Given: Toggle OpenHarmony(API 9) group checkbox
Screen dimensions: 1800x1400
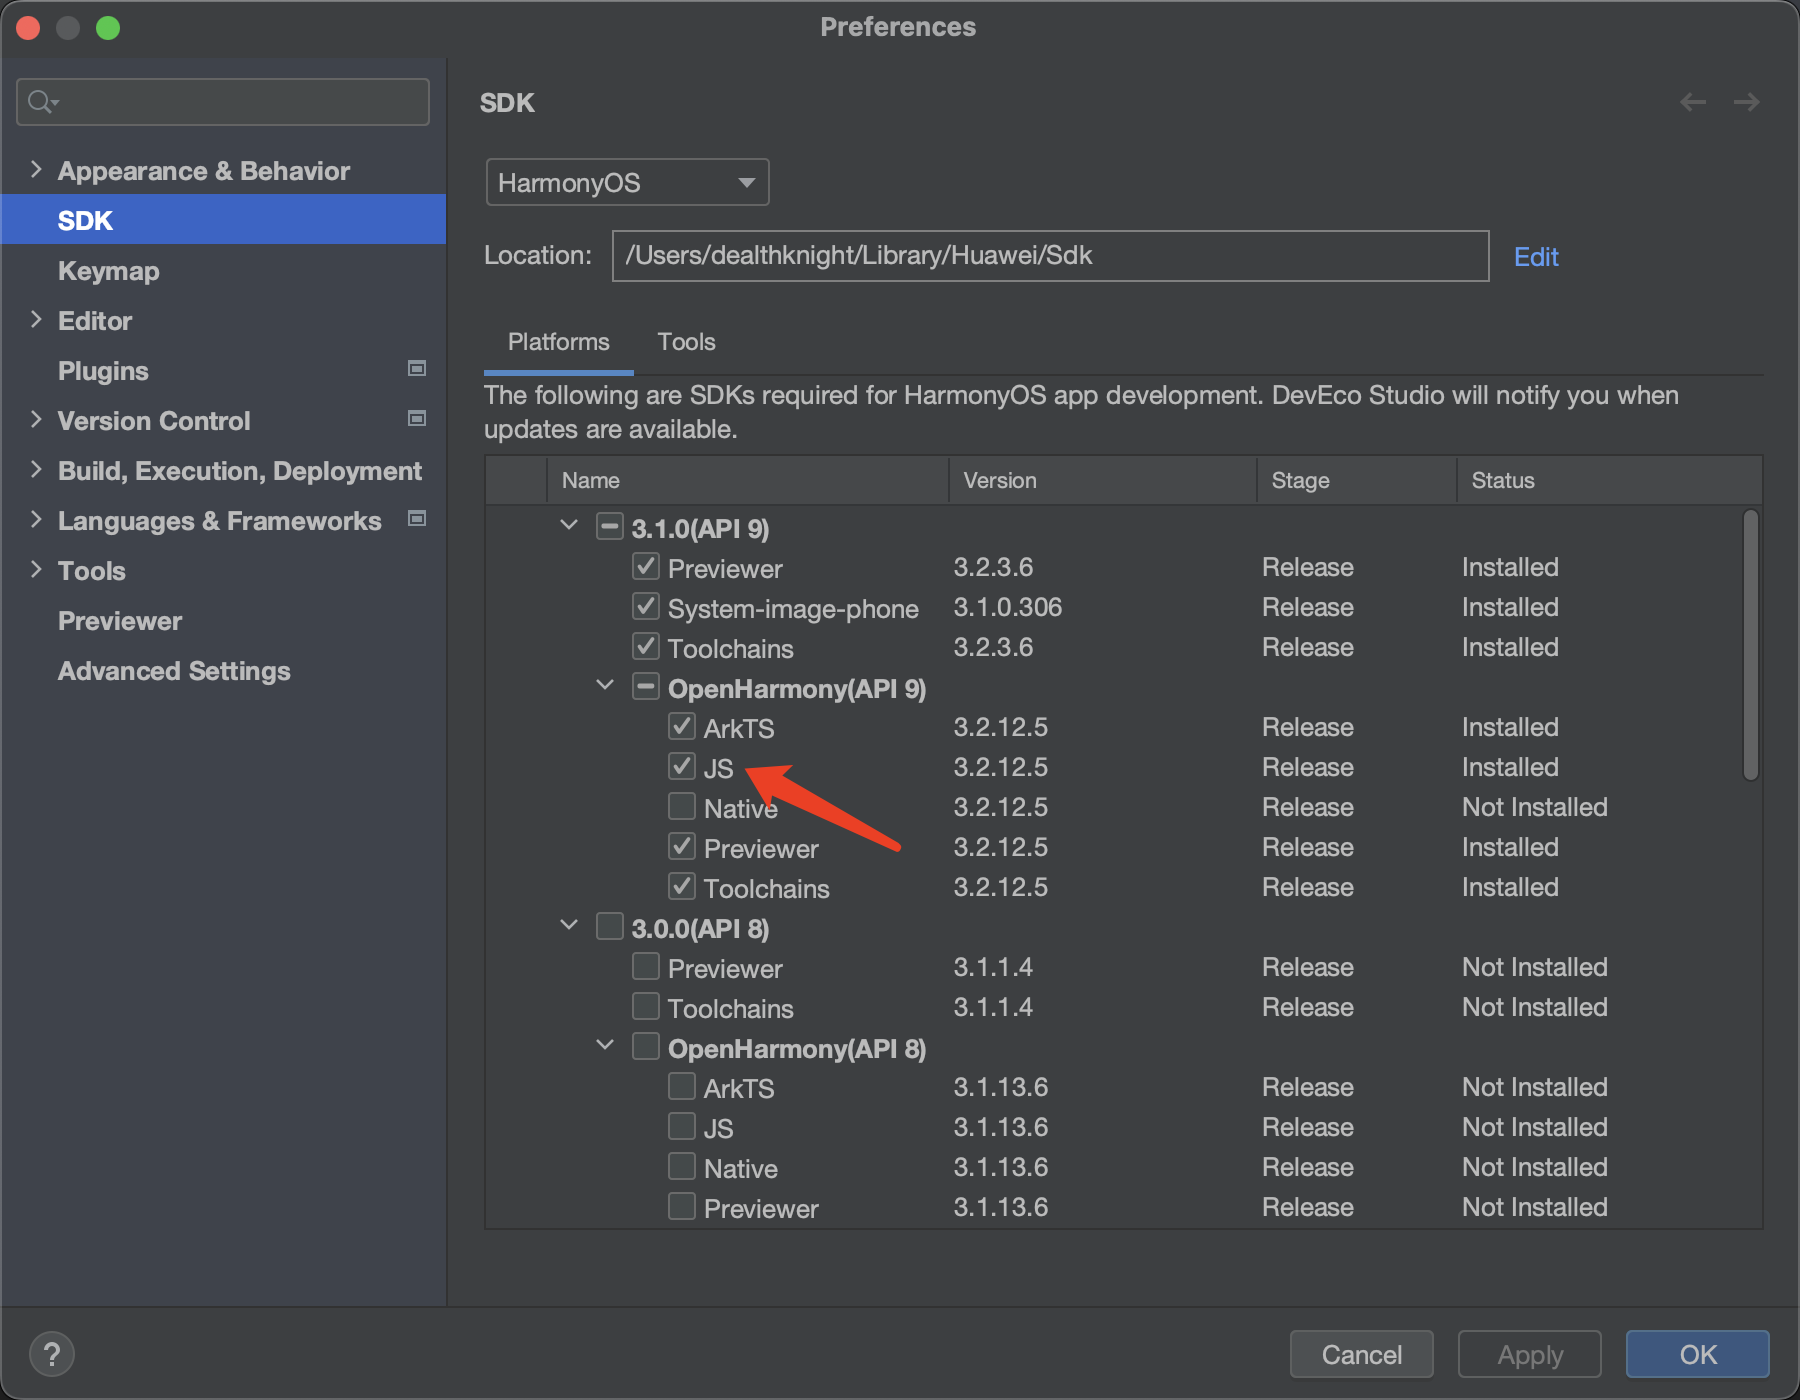Looking at the screenshot, I should 646,686.
